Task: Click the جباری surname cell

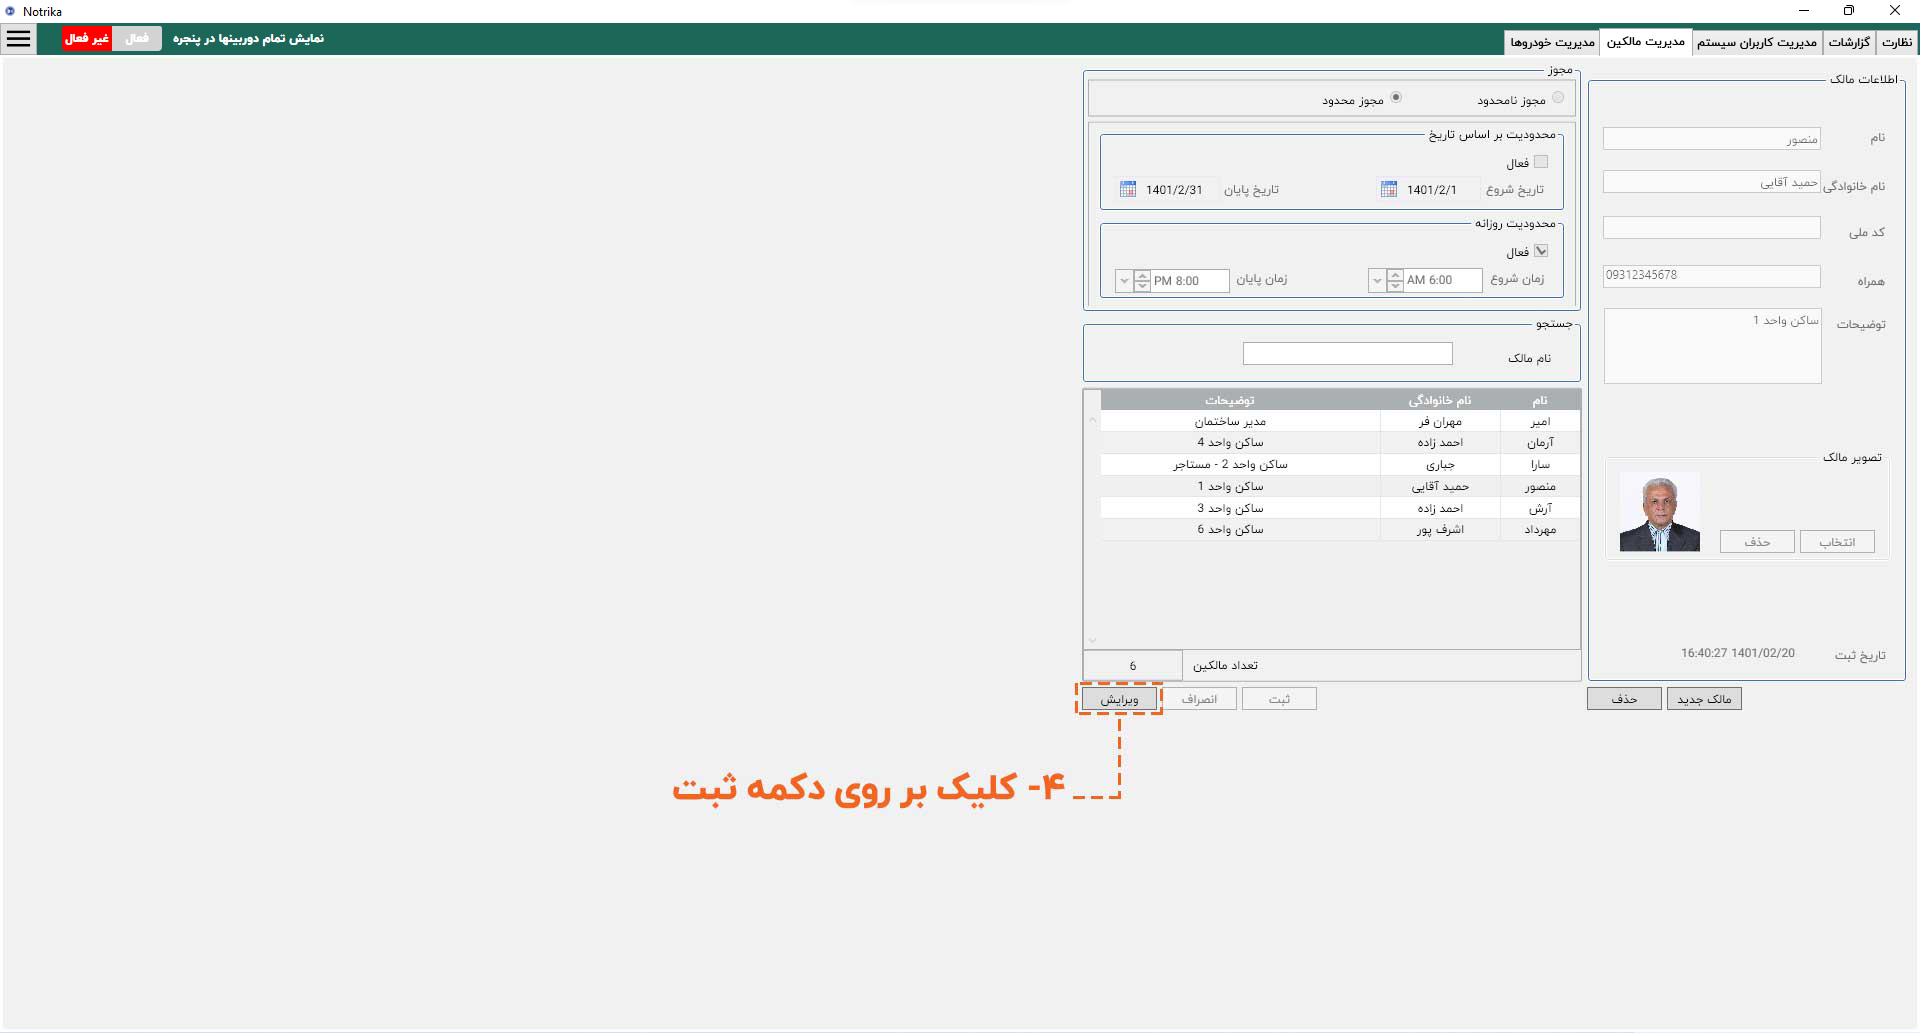Action: tap(1440, 465)
